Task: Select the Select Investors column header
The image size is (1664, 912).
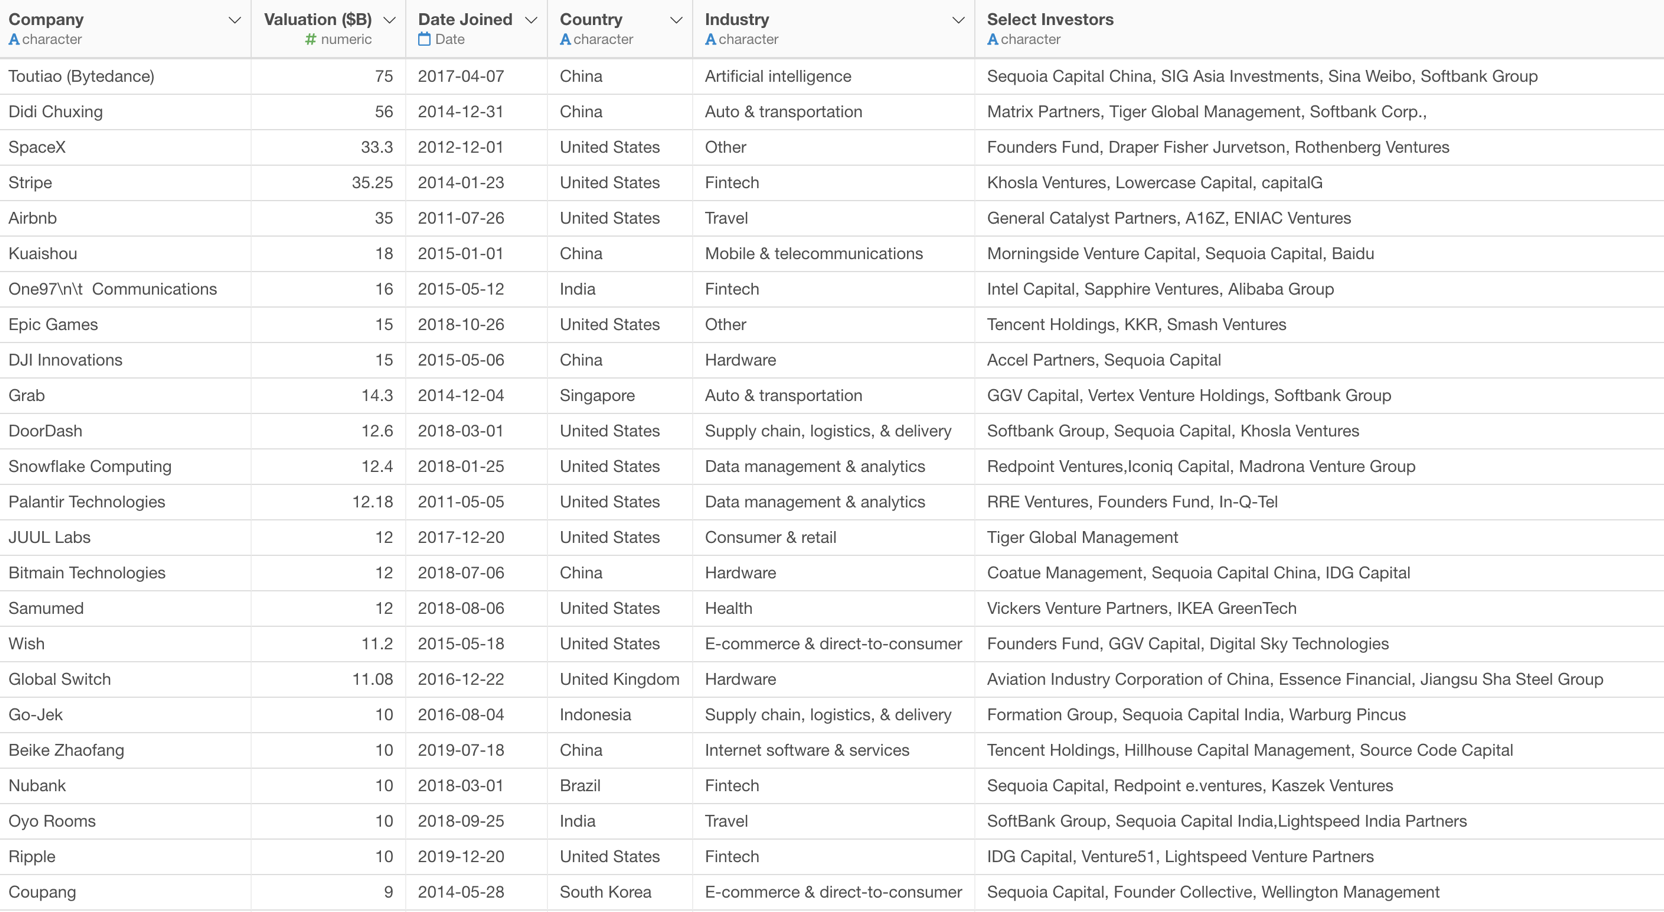Action: click(x=1319, y=28)
